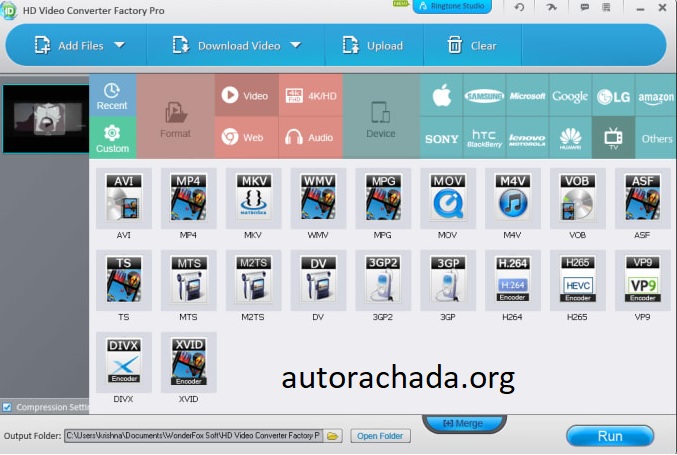This screenshot has width=677, height=455.
Task: Open LG device presets
Action: [613, 95]
